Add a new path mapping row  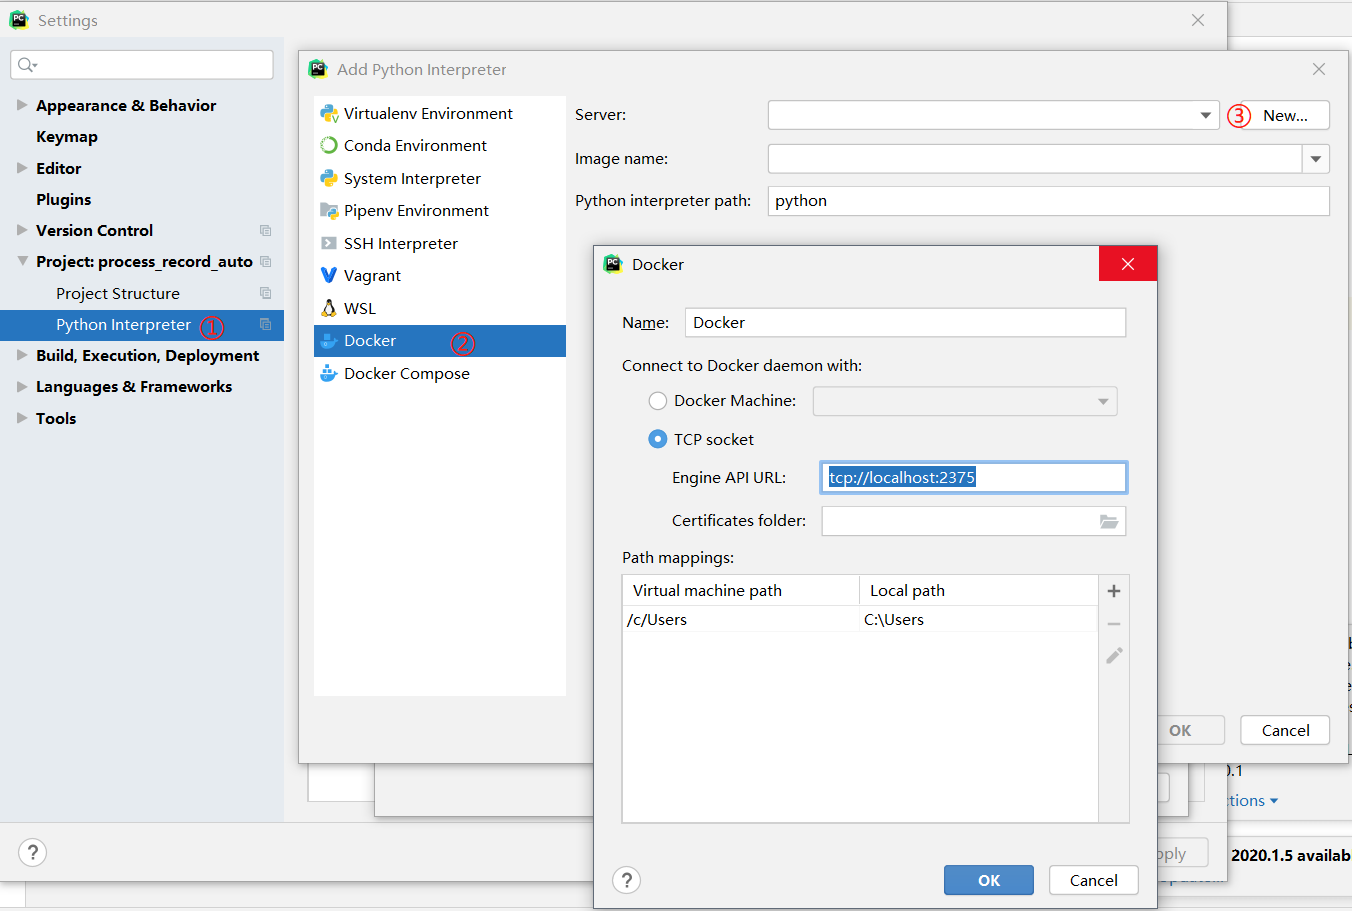click(1113, 590)
